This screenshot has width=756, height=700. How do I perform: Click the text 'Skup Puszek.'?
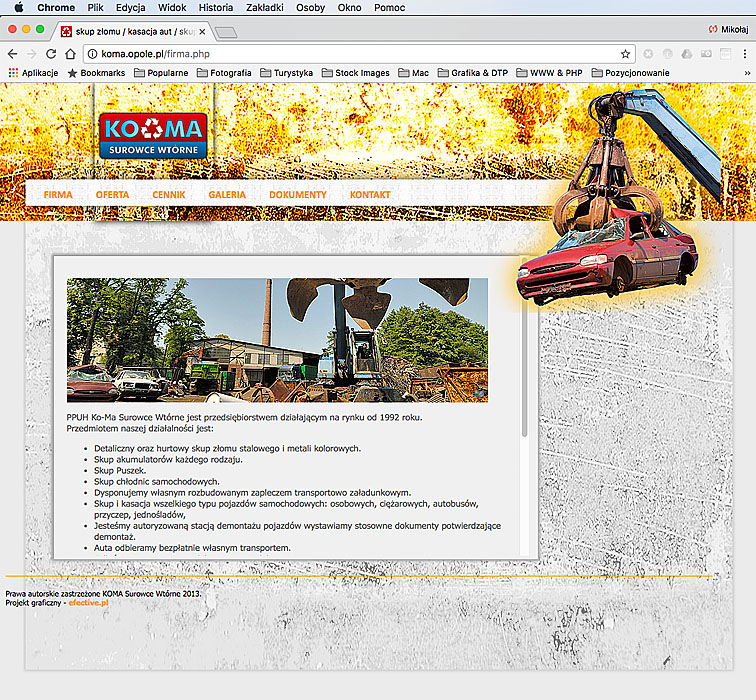click(x=120, y=471)
